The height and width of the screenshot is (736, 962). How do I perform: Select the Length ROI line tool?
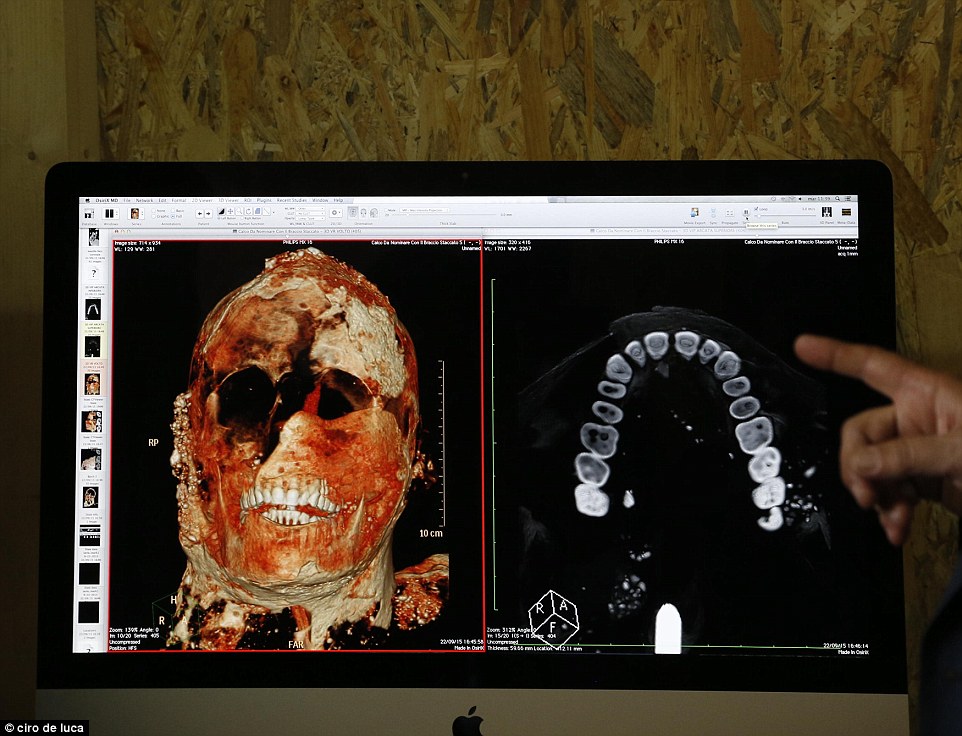click(266, 212)
